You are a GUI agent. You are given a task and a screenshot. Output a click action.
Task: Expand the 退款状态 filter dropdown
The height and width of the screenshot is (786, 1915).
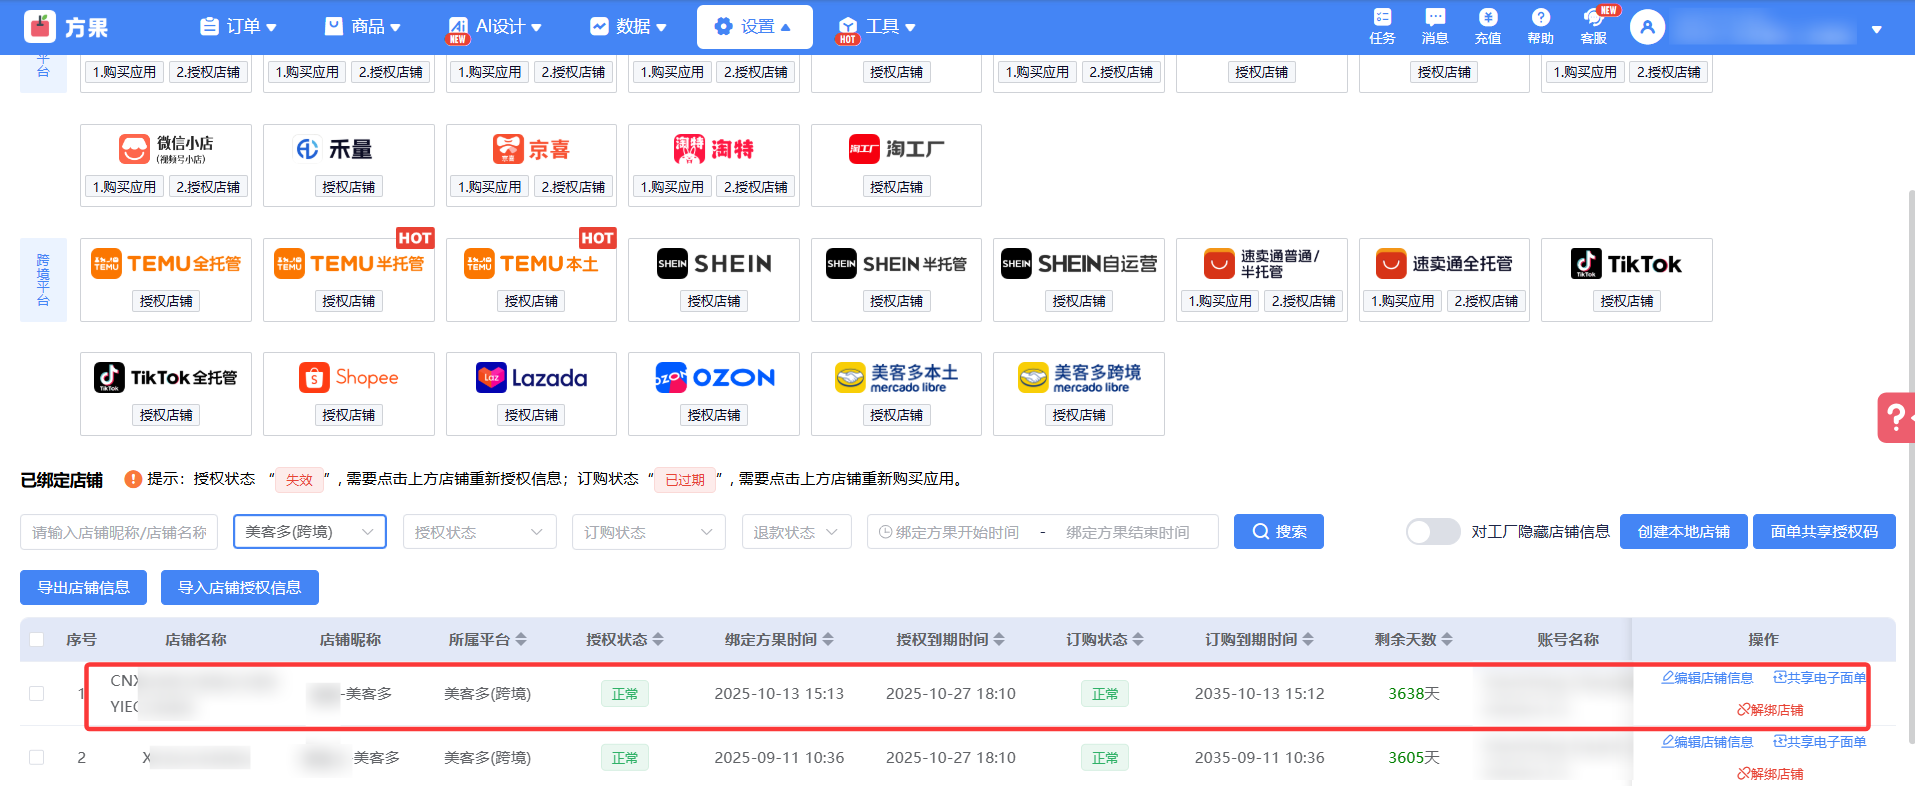point(795,532)
